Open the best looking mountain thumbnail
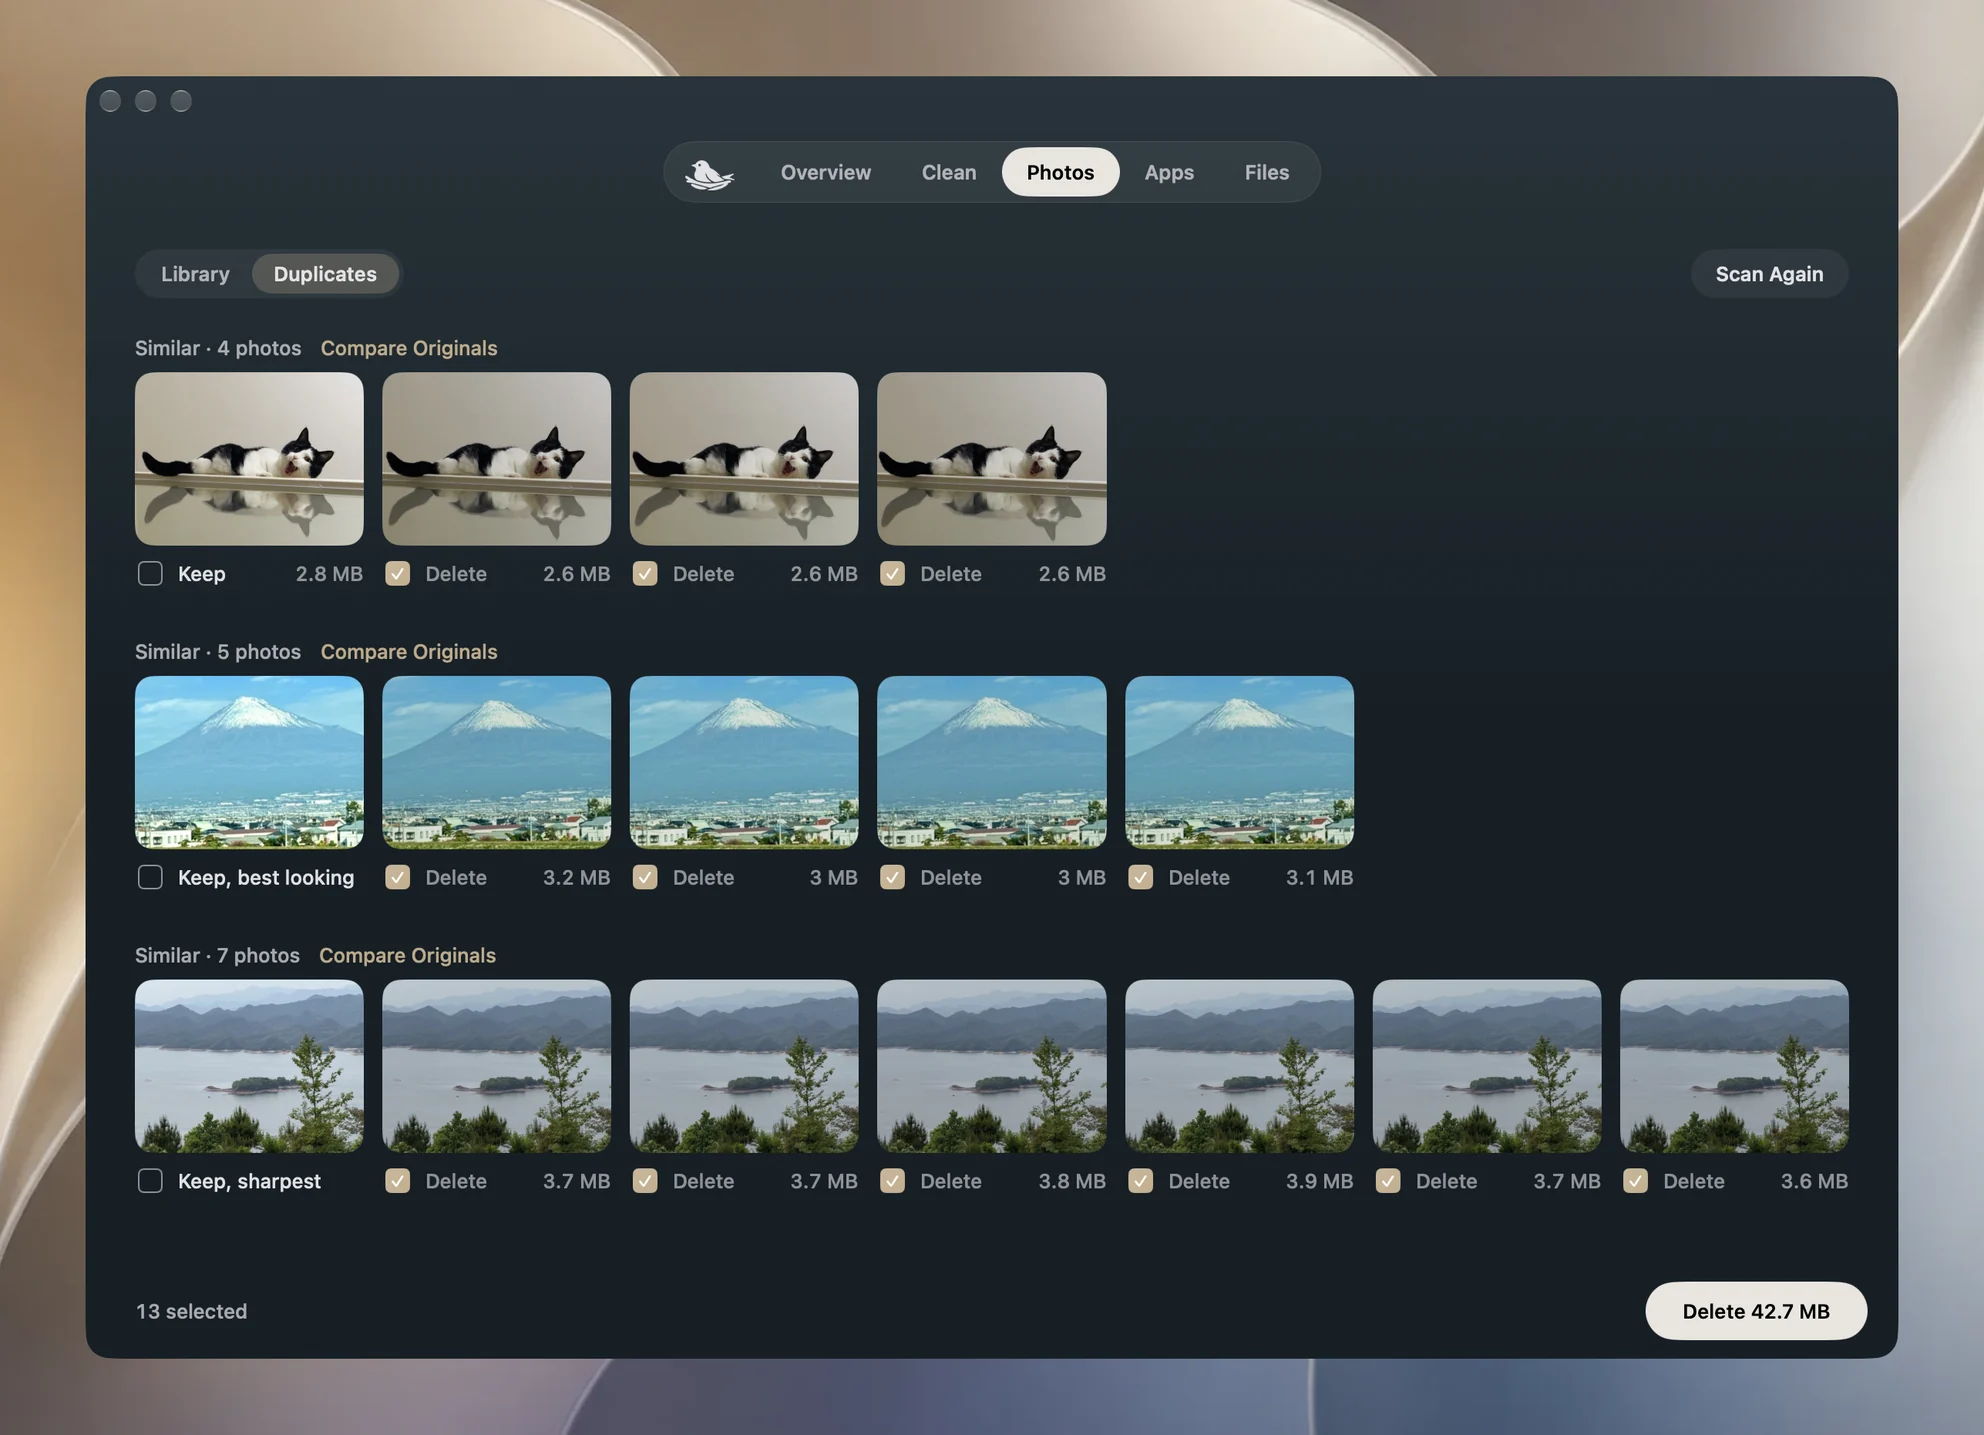 pyautogui.click(x=249, y=762)
